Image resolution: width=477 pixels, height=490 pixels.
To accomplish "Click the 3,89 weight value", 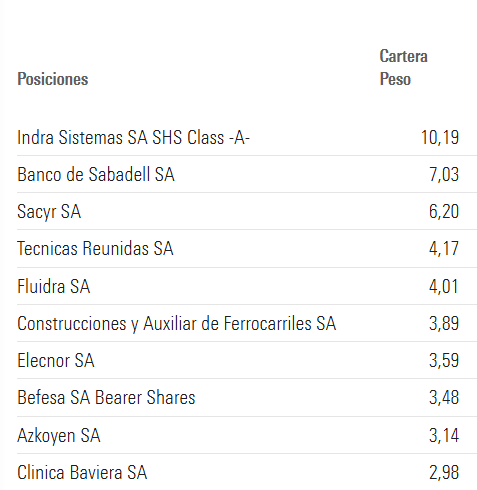I will coord(444,323).
